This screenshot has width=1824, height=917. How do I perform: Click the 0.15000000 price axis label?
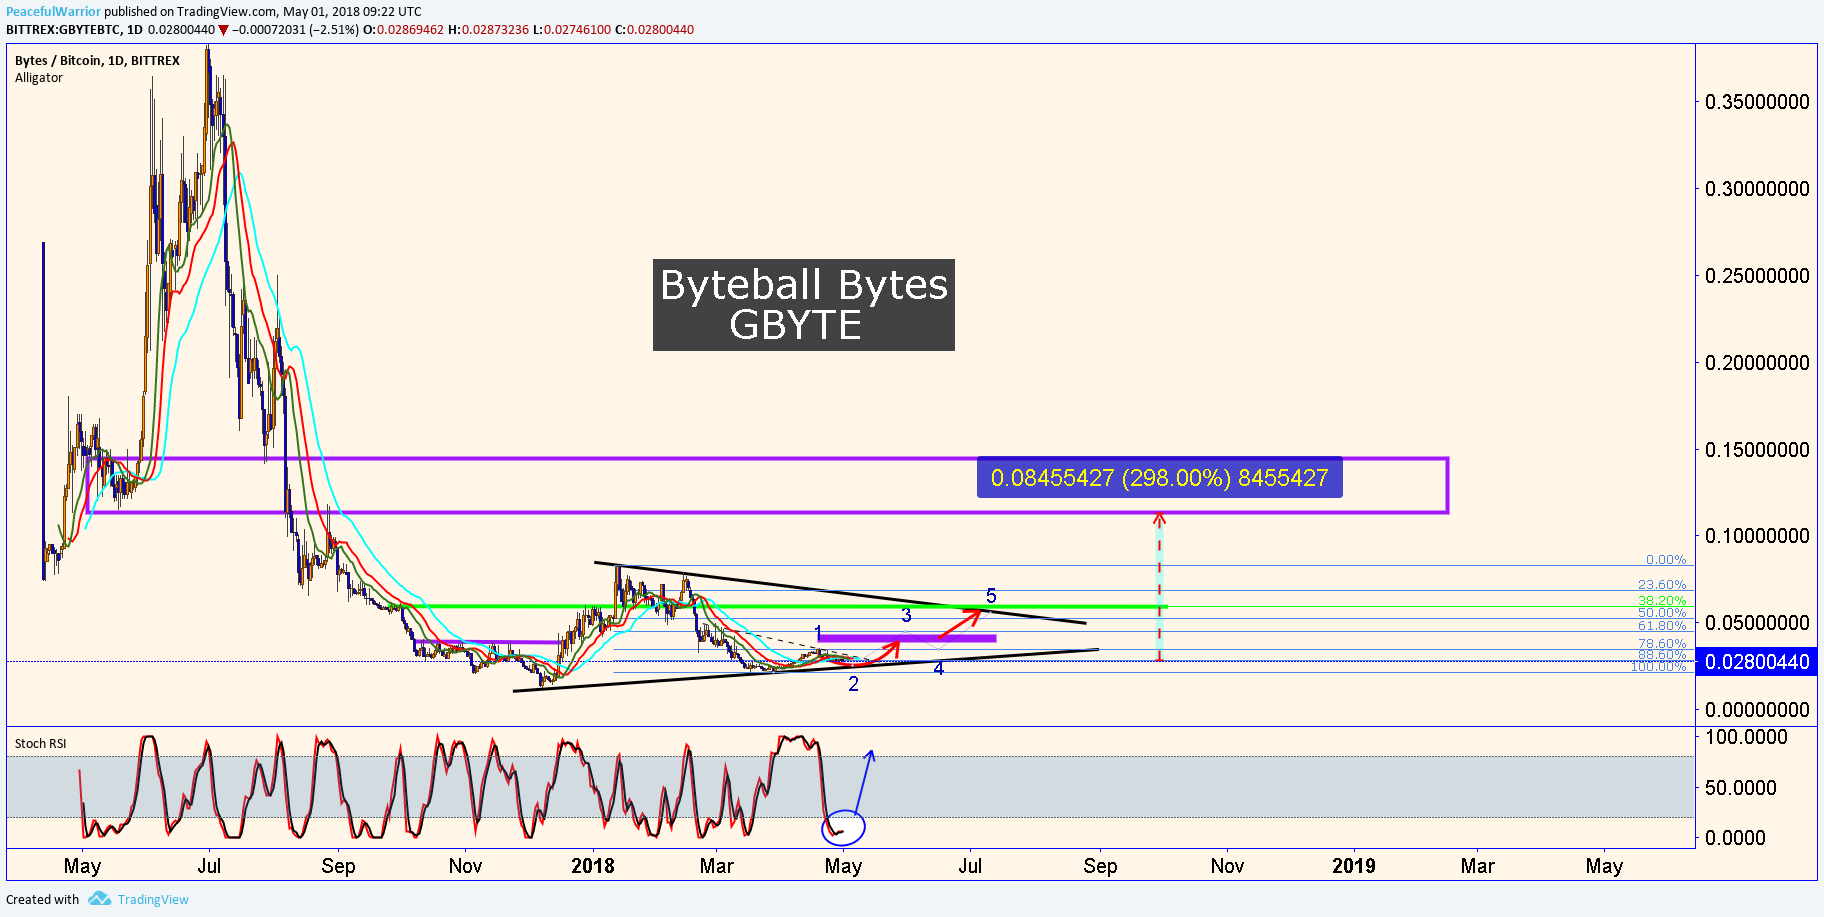point(1757,450)
